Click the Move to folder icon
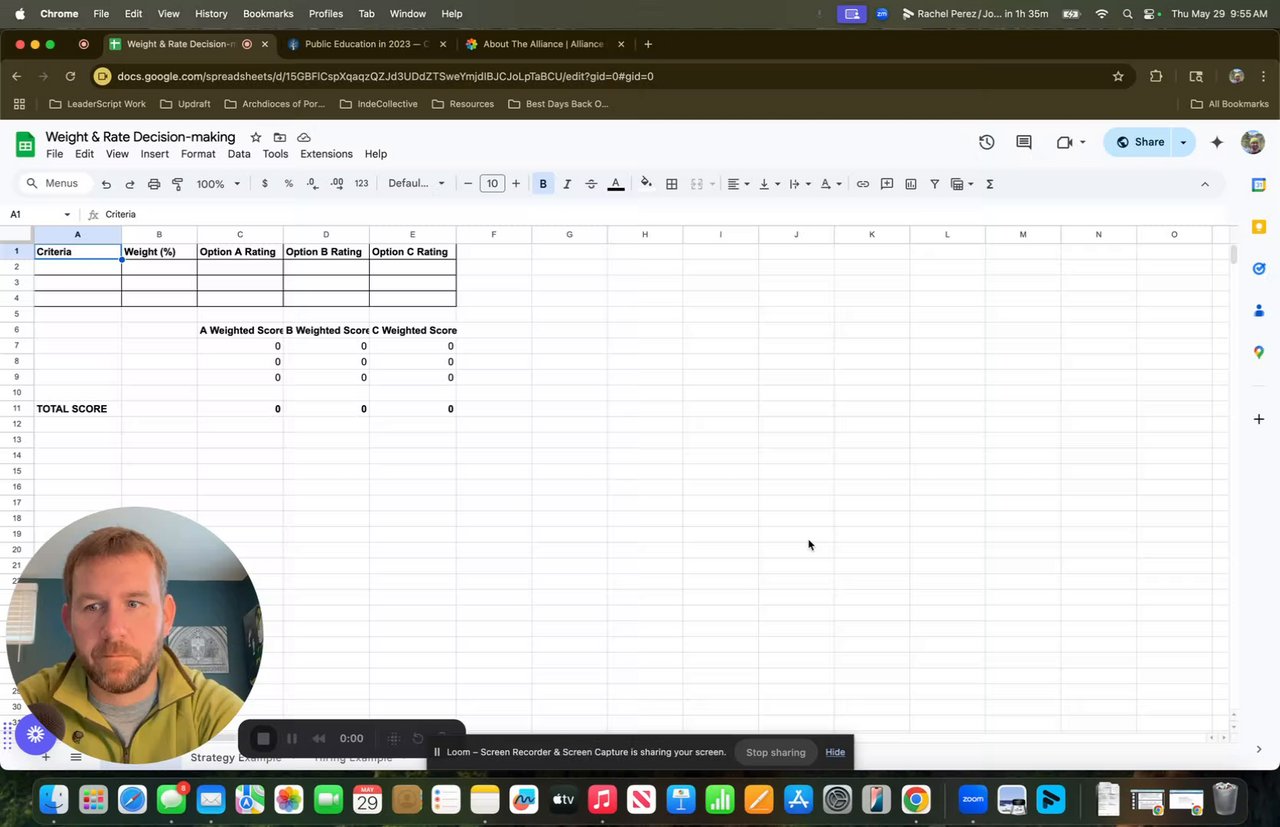 click(280, 137)
